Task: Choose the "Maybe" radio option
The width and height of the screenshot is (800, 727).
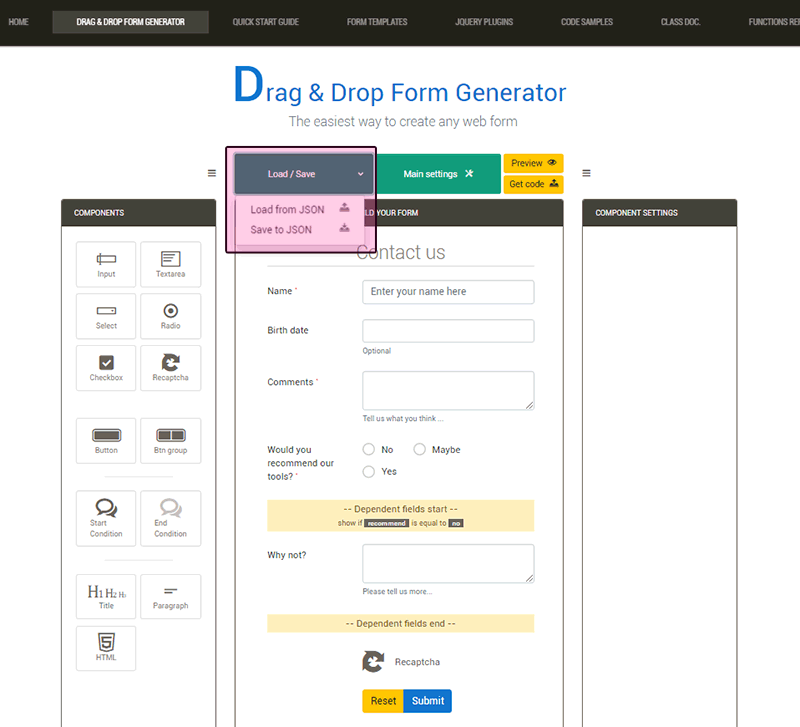Action: pos(420,450)
